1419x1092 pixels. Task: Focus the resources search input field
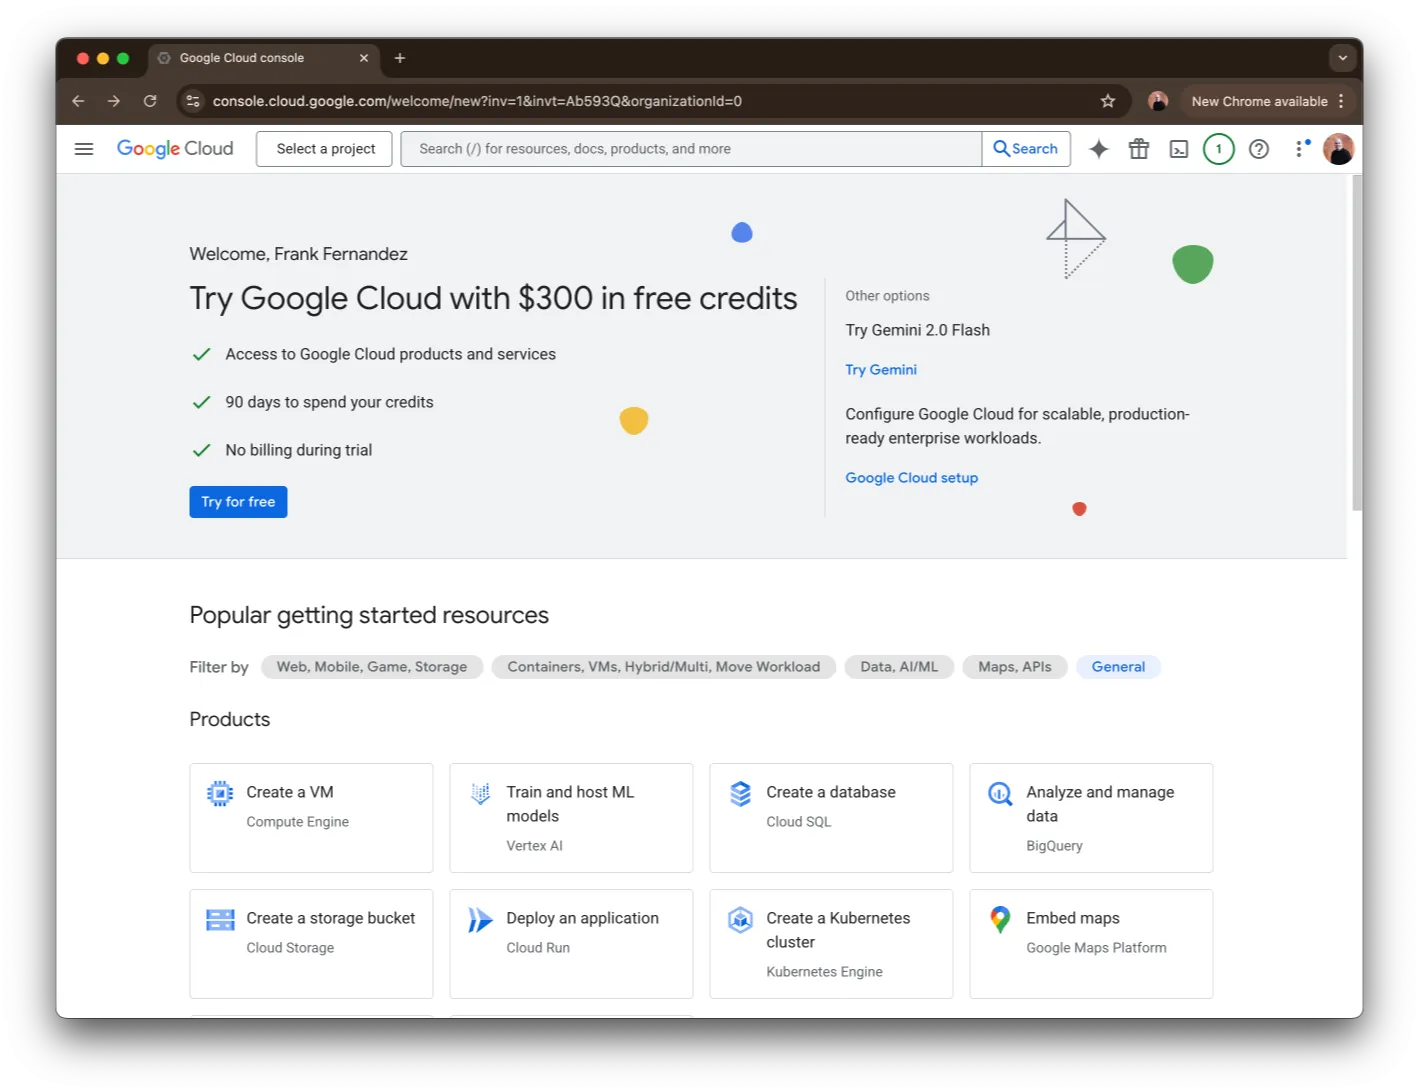pos(691,149)
